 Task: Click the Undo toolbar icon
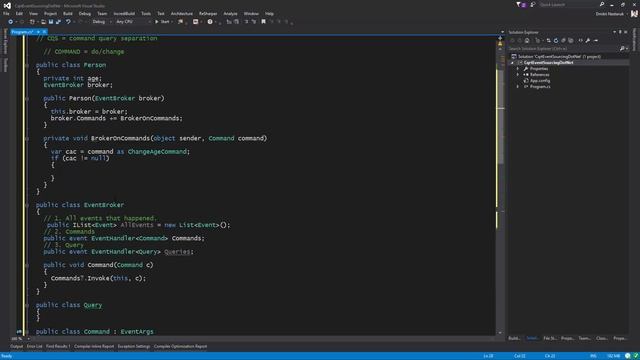(x=68, y=22)
